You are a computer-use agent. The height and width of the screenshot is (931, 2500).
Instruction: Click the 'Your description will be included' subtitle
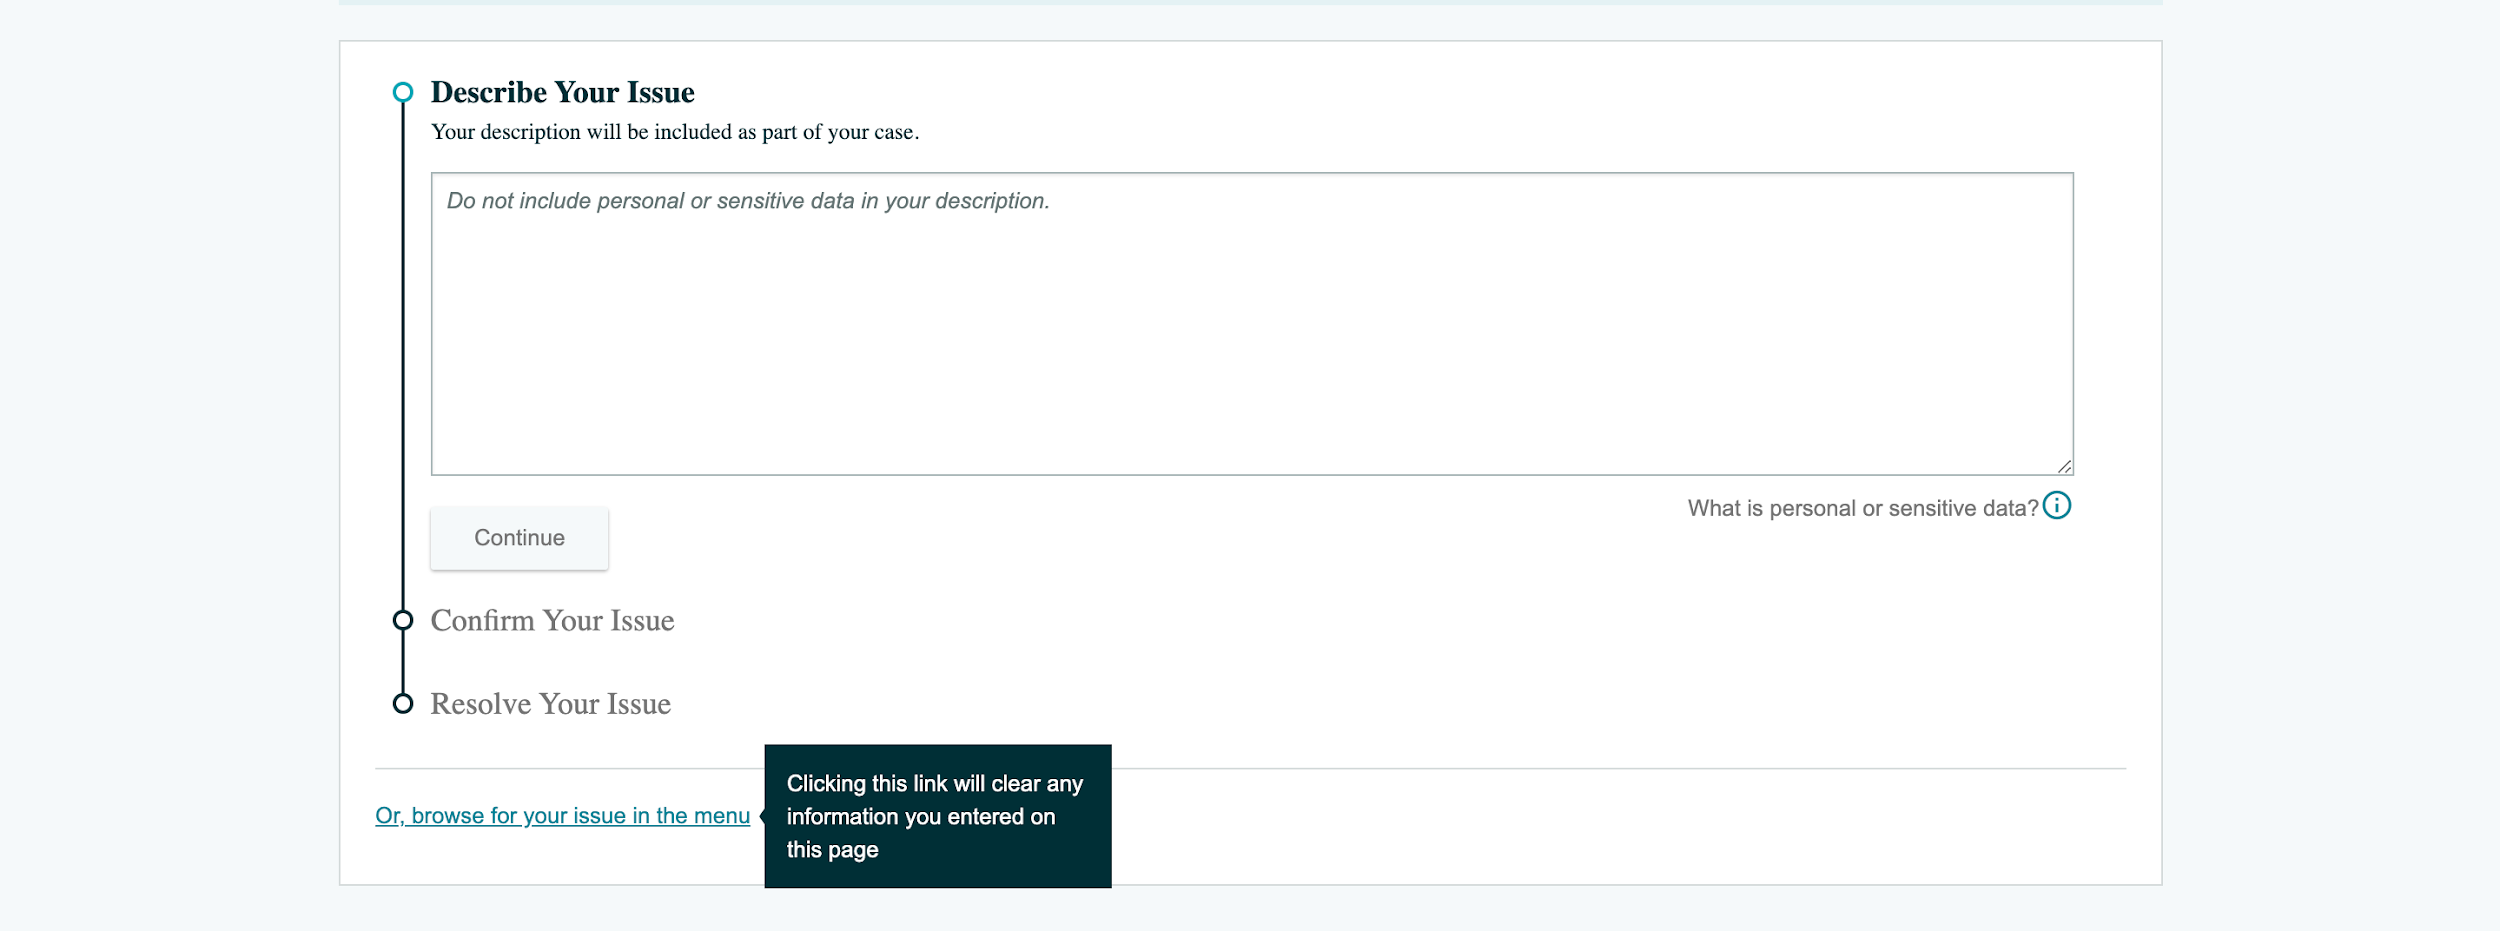675,132
